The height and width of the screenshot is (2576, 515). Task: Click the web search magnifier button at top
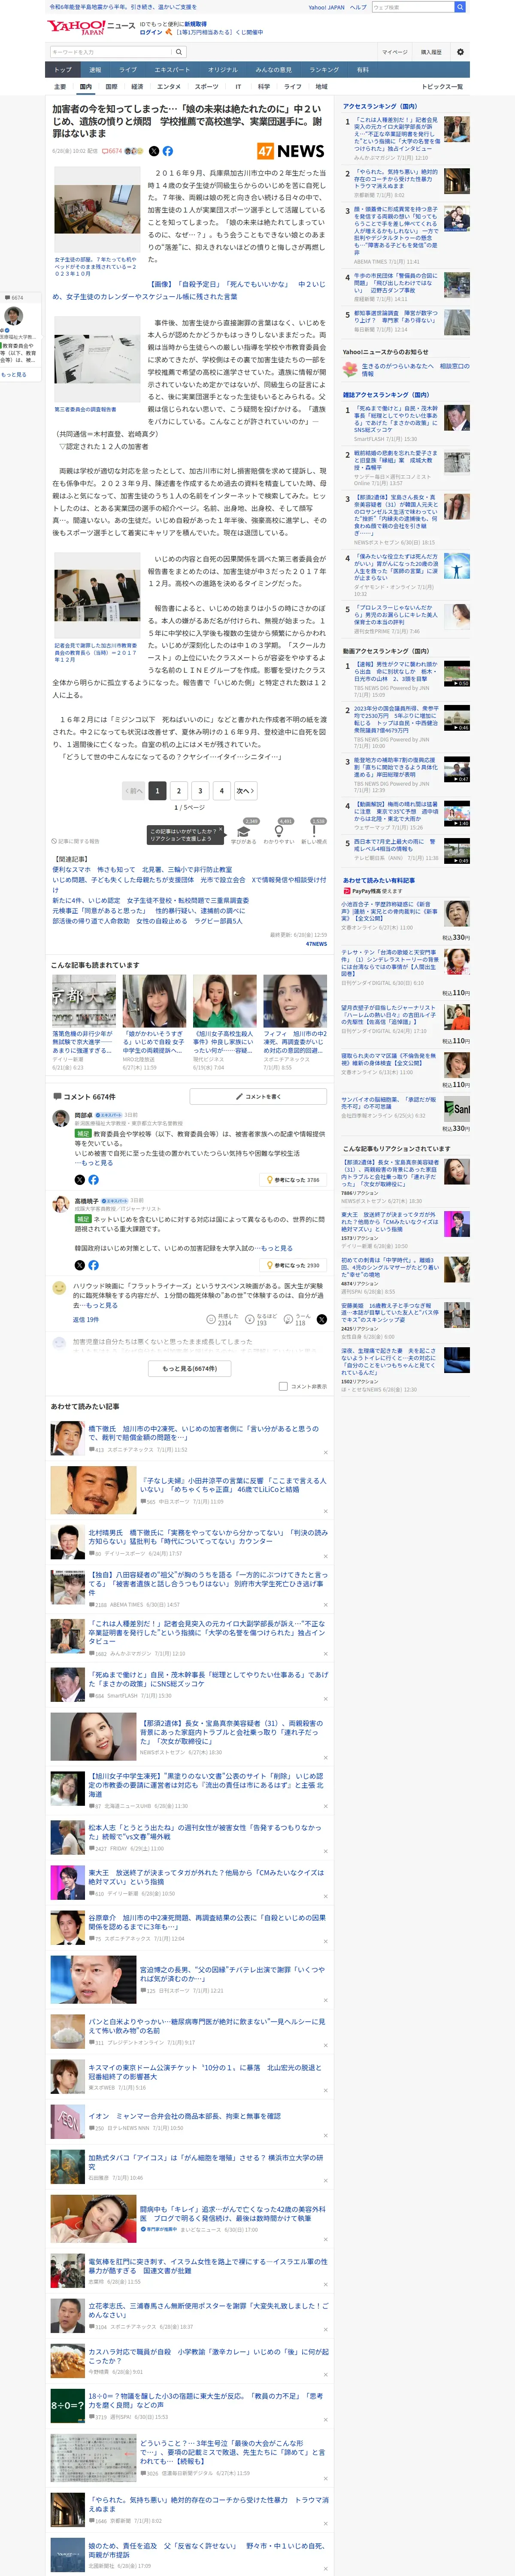(460, 7)
